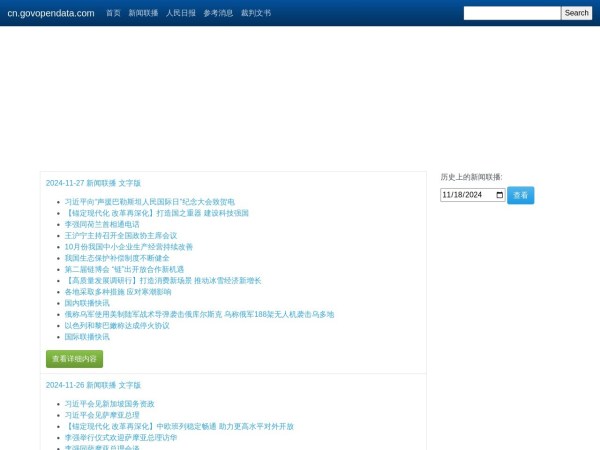
Task: Navigate to 裁判文书 in the top bar
Action: 256,13
